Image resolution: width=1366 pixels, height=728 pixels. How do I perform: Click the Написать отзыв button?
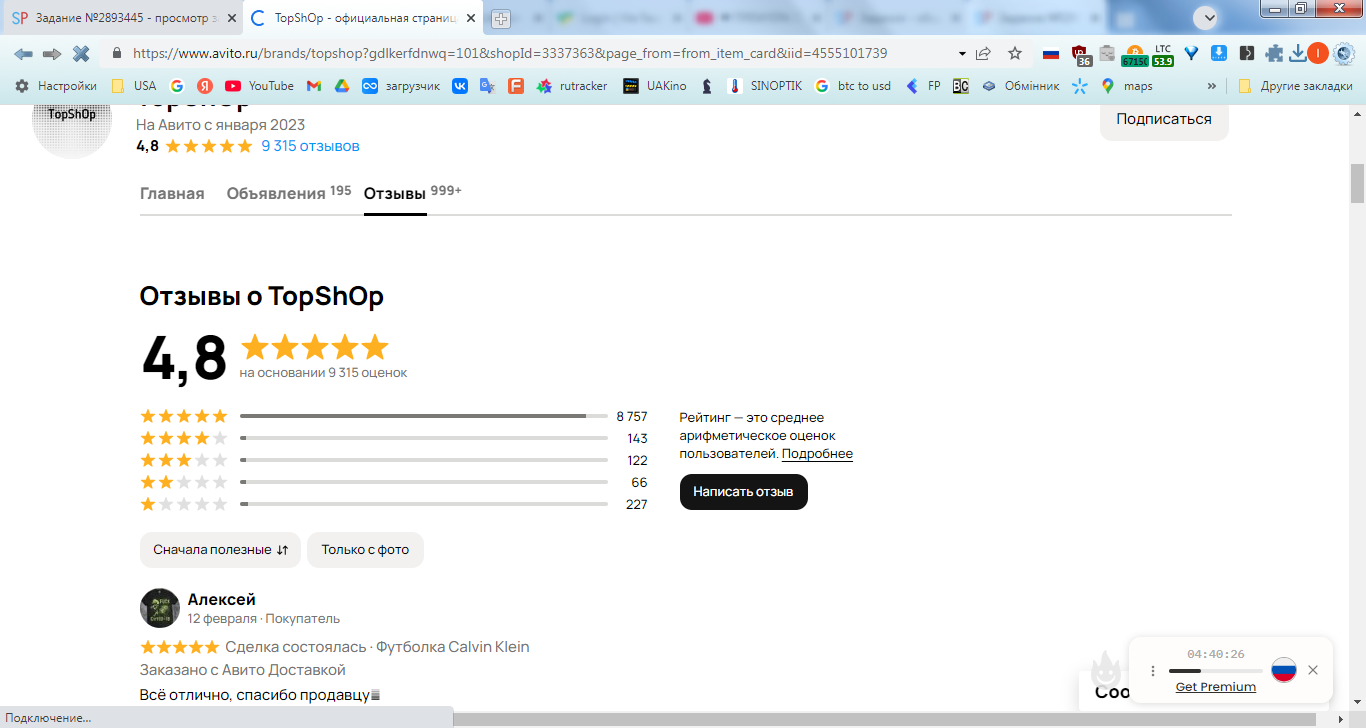pos(743,492)
